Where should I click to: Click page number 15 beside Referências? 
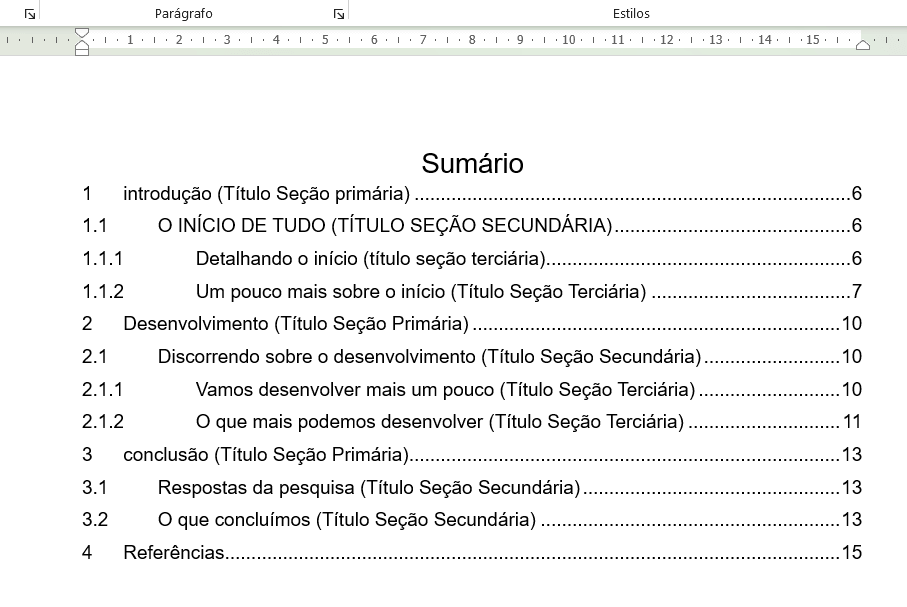[850, 552]
